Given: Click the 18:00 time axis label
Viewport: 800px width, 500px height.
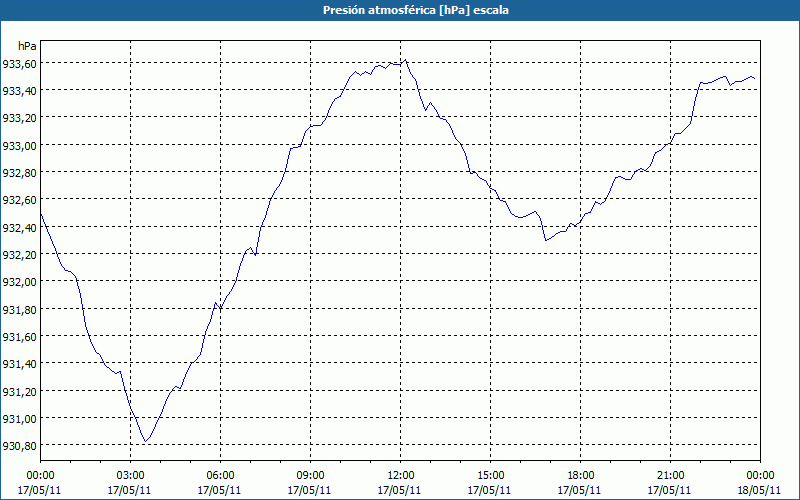Looking at the screenshot, I should pos(581,476).
